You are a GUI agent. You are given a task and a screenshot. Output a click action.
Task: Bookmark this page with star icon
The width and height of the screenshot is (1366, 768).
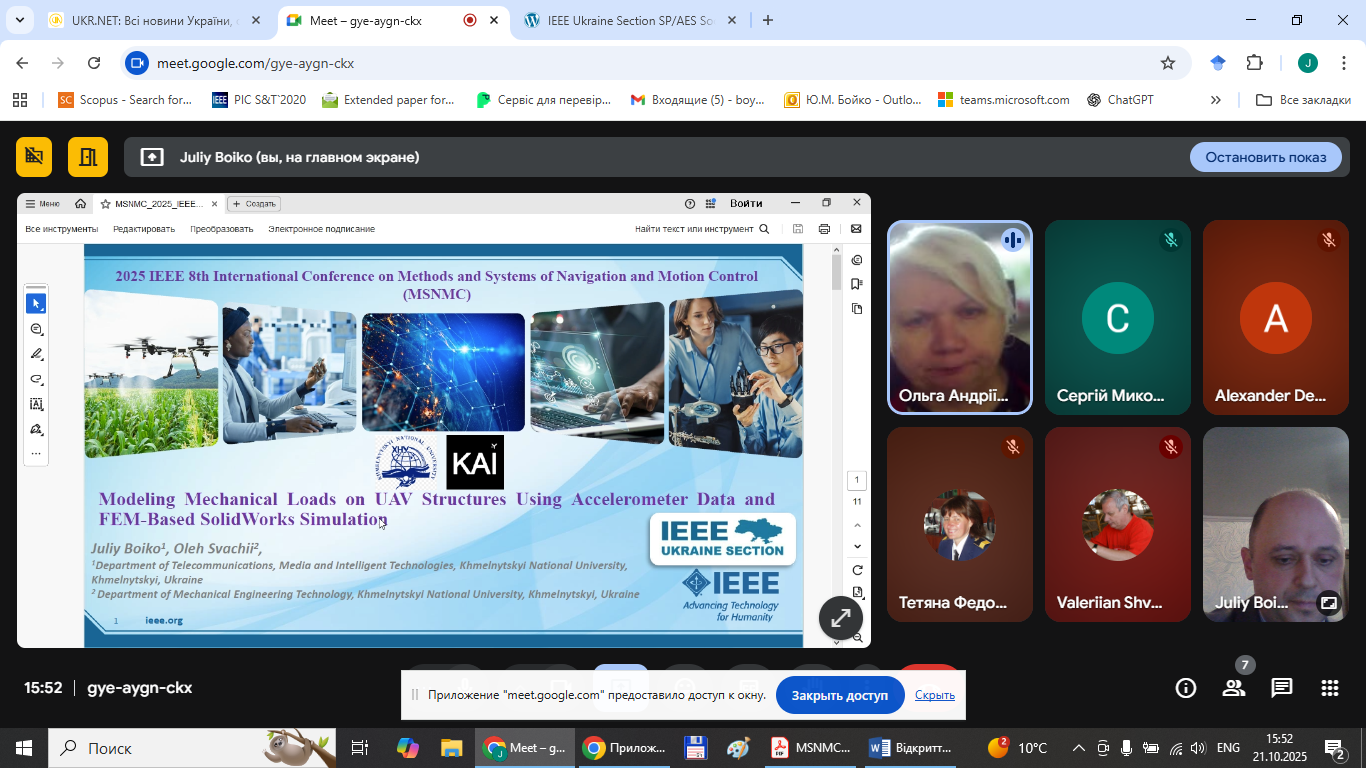coord(1168,63)
